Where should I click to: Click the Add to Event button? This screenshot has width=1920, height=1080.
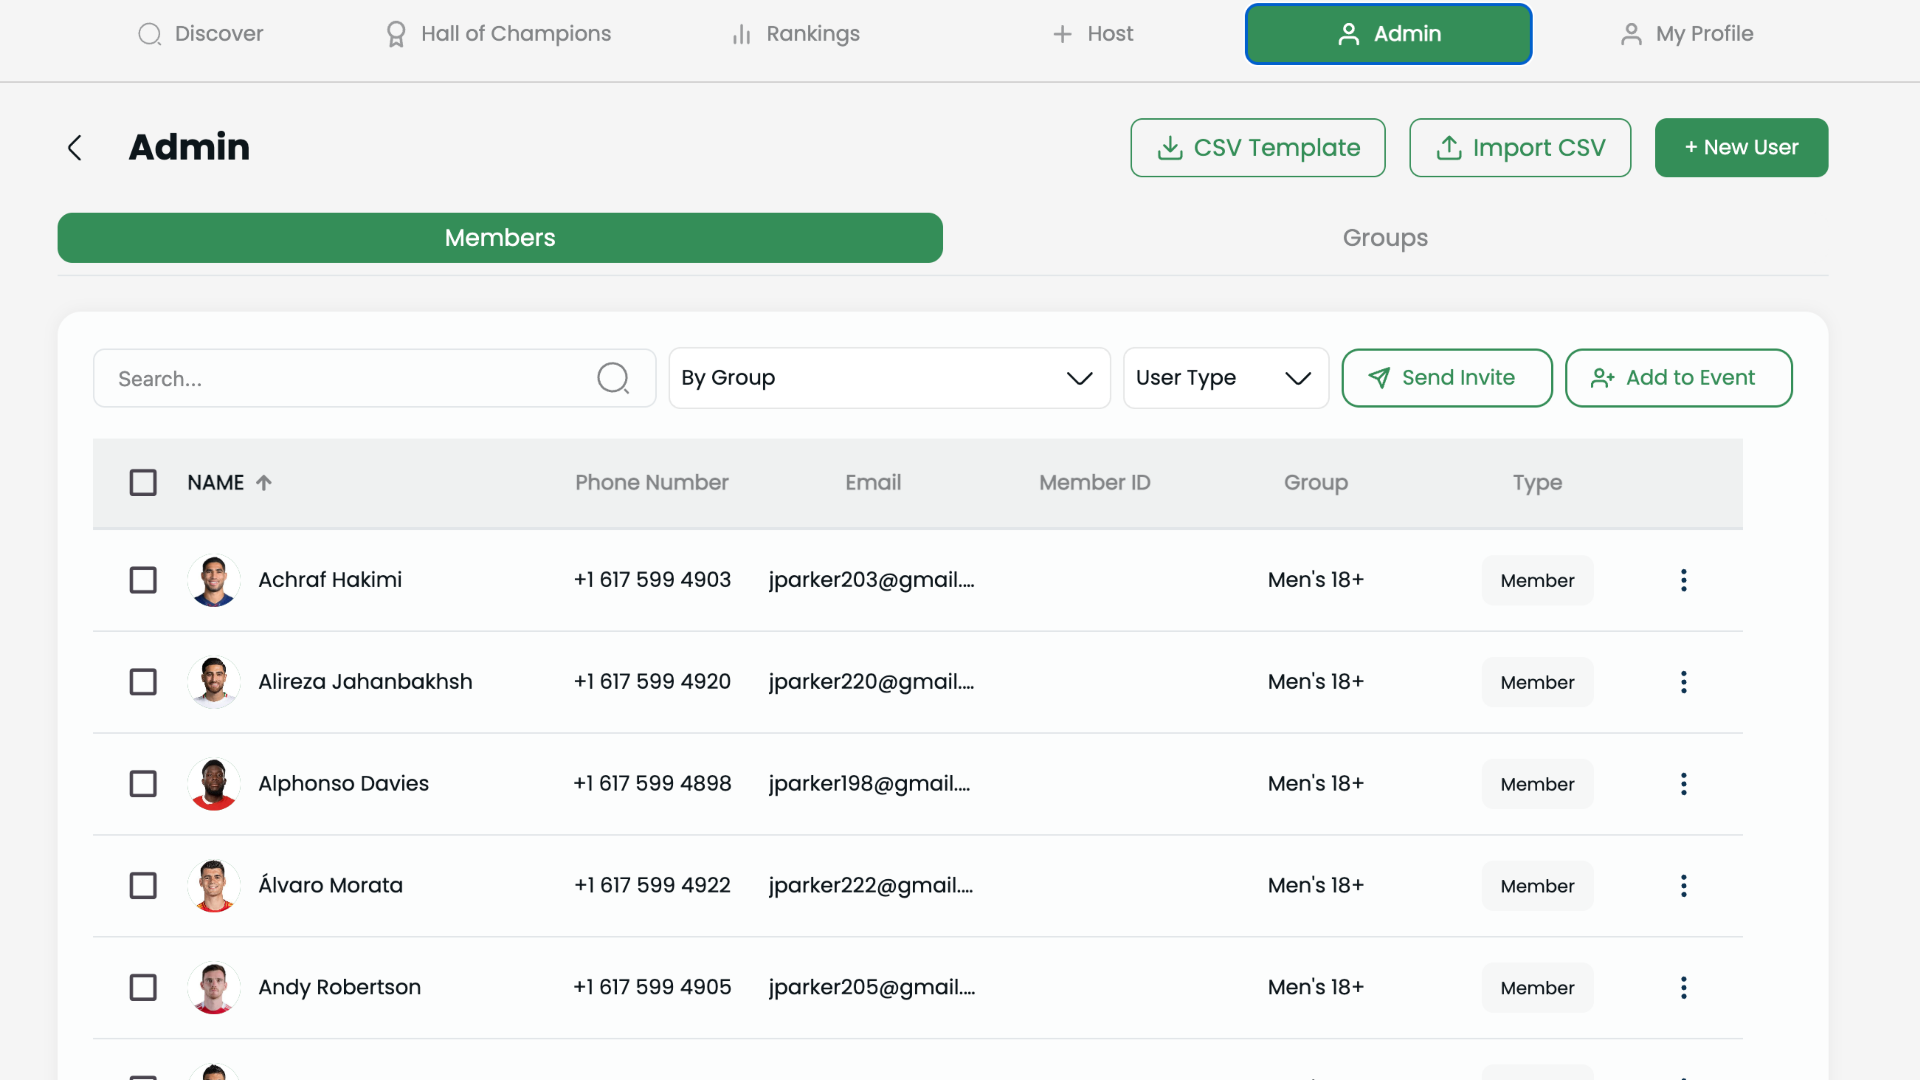tap(1678, 378)
